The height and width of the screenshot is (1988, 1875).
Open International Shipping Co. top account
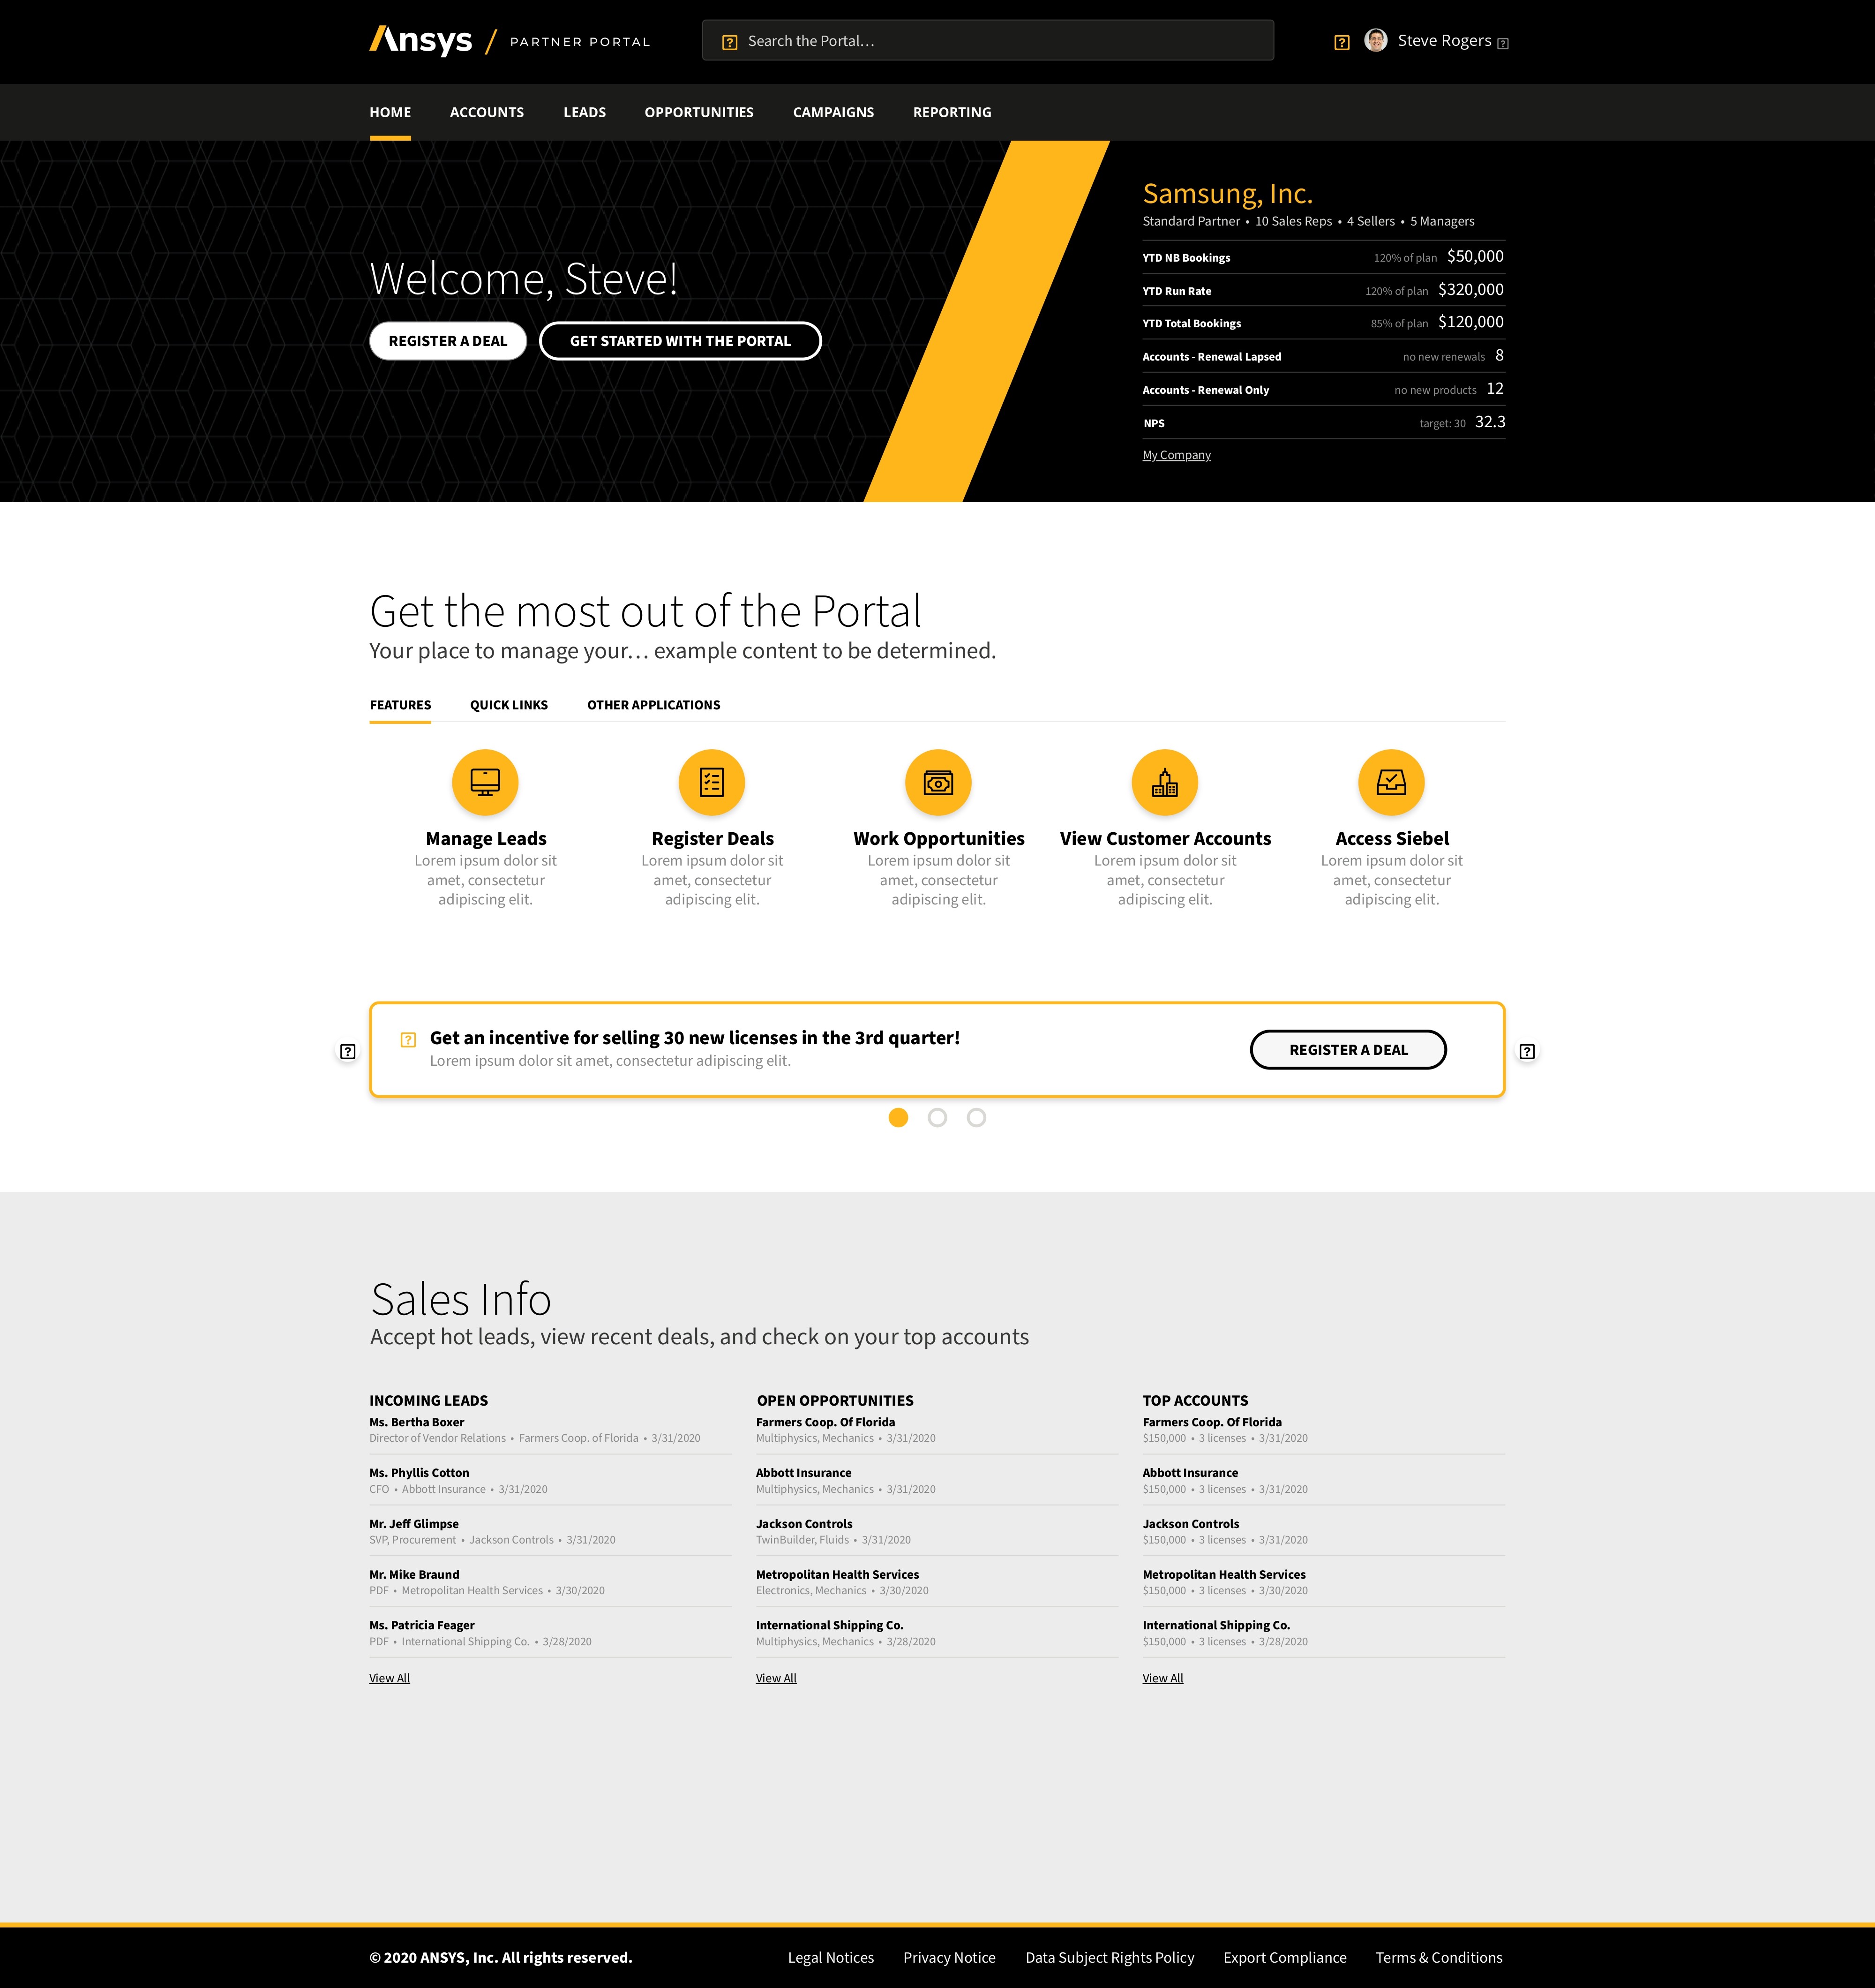click(x=1216, y=1625)
